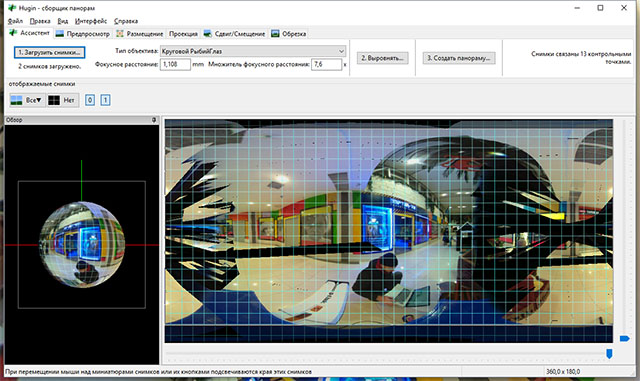Click the pin icon on Обзор panel

[x=154, y=120]
